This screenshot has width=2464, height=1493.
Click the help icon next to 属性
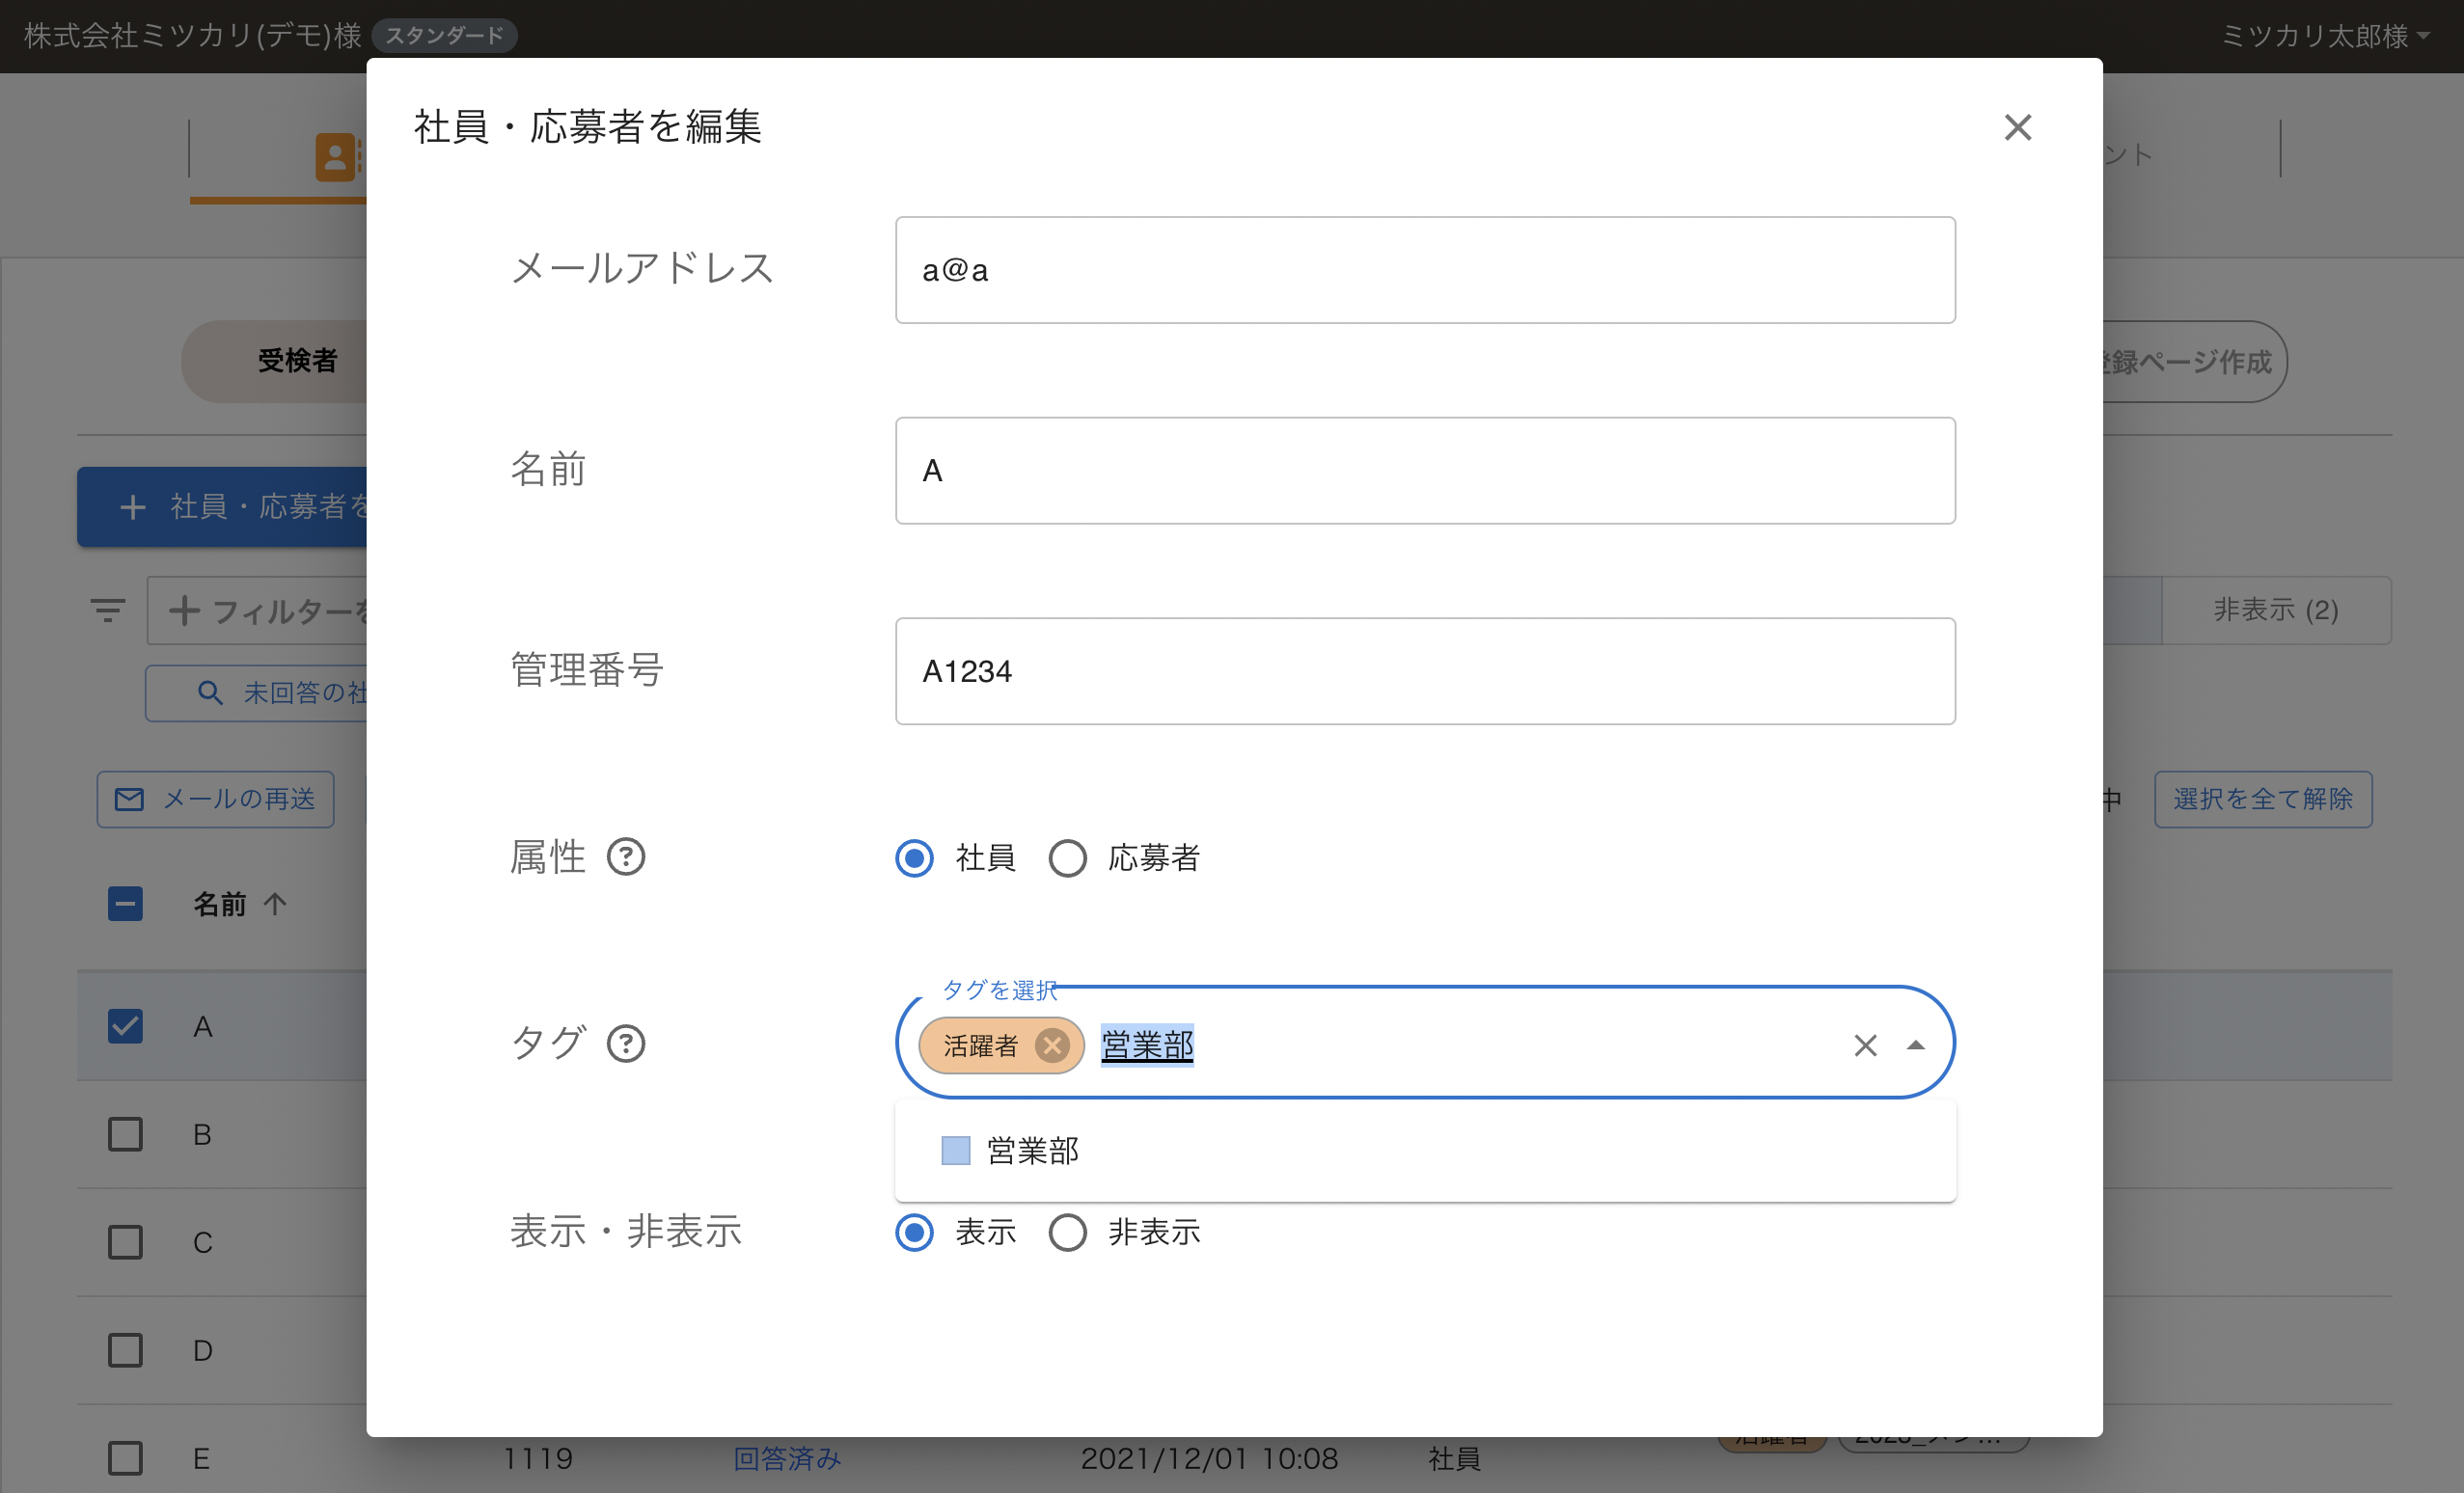(626, 857)
